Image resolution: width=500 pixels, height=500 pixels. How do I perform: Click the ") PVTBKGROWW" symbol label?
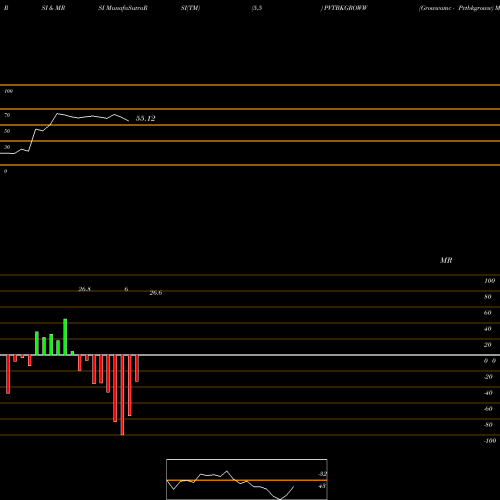pos(344,8)
